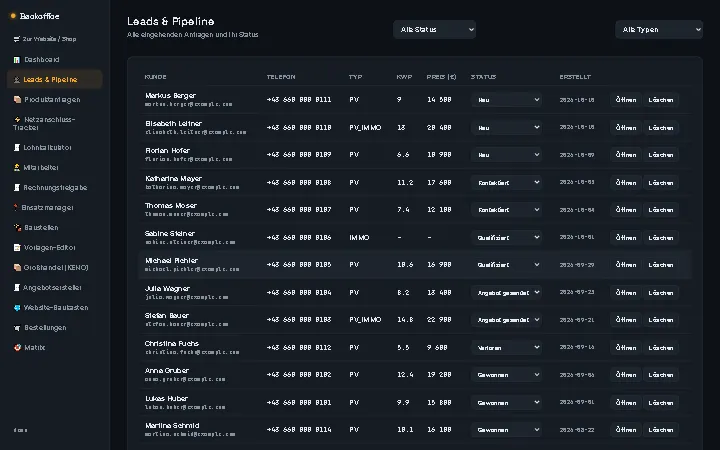Click price value 9 600
720x450 pixels.
tap(437, 348)
